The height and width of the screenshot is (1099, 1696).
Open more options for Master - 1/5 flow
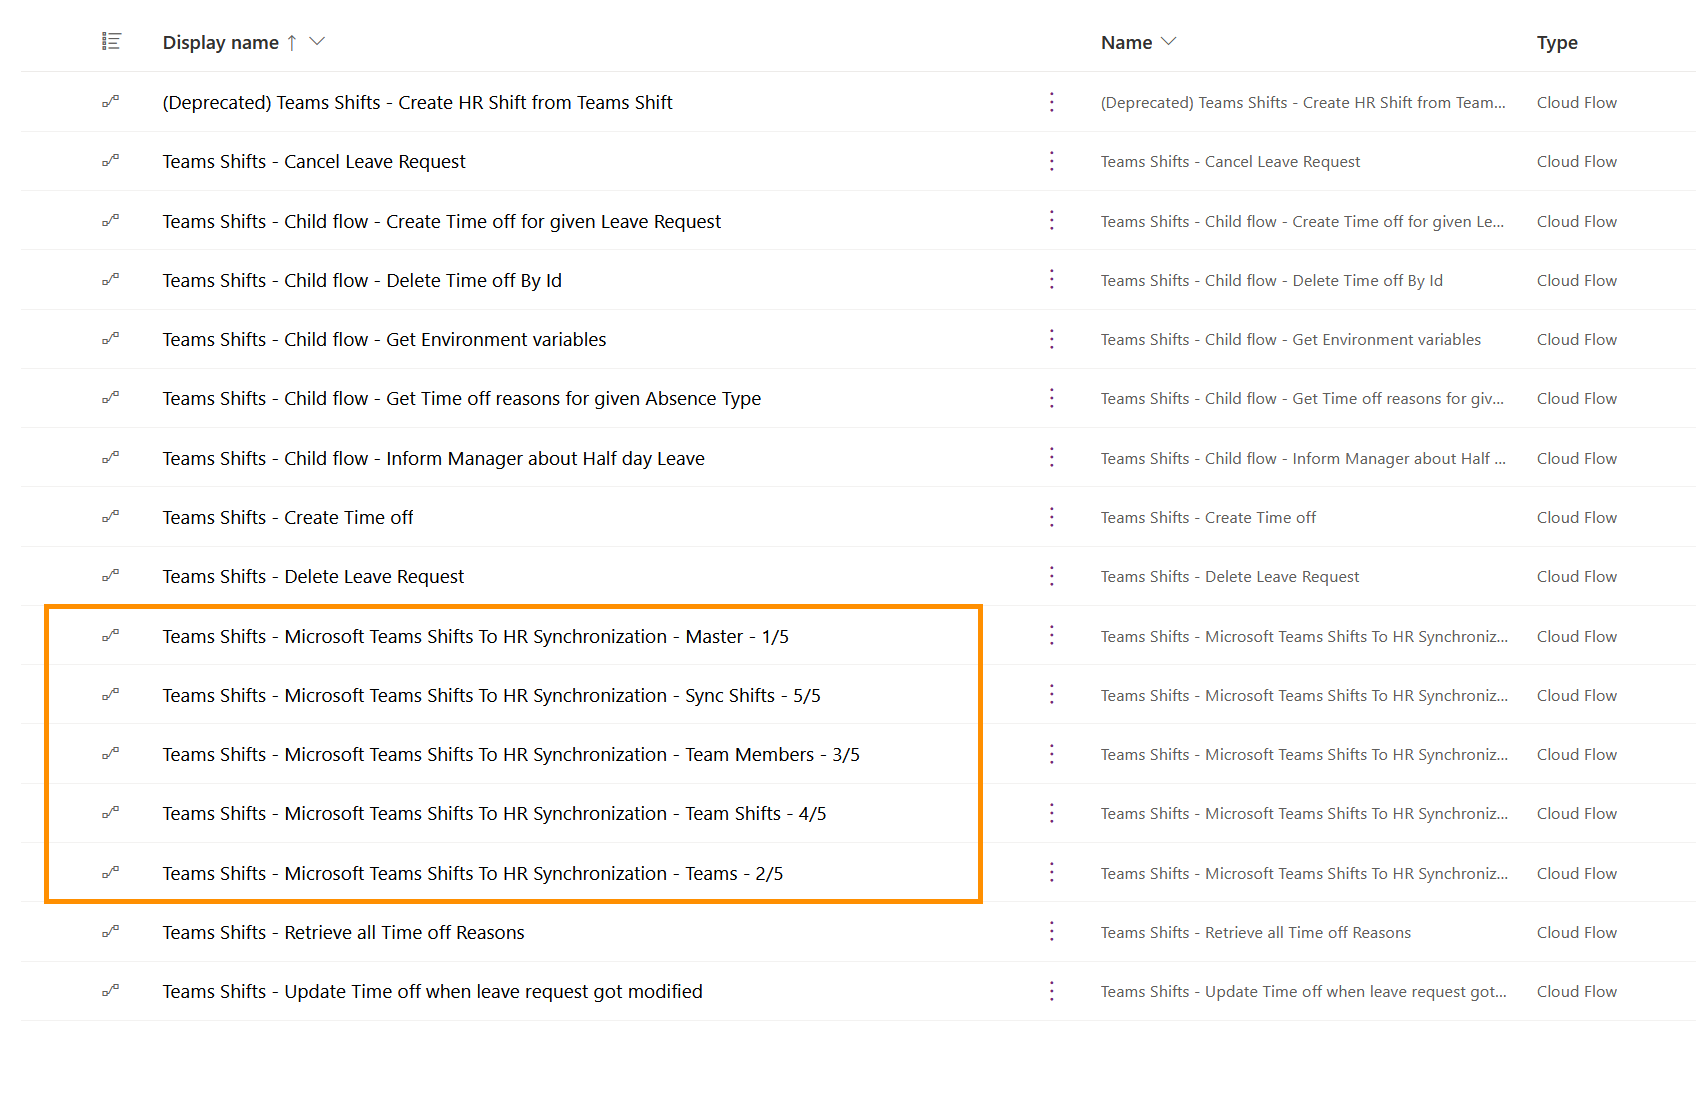[x=1051, y=635]
